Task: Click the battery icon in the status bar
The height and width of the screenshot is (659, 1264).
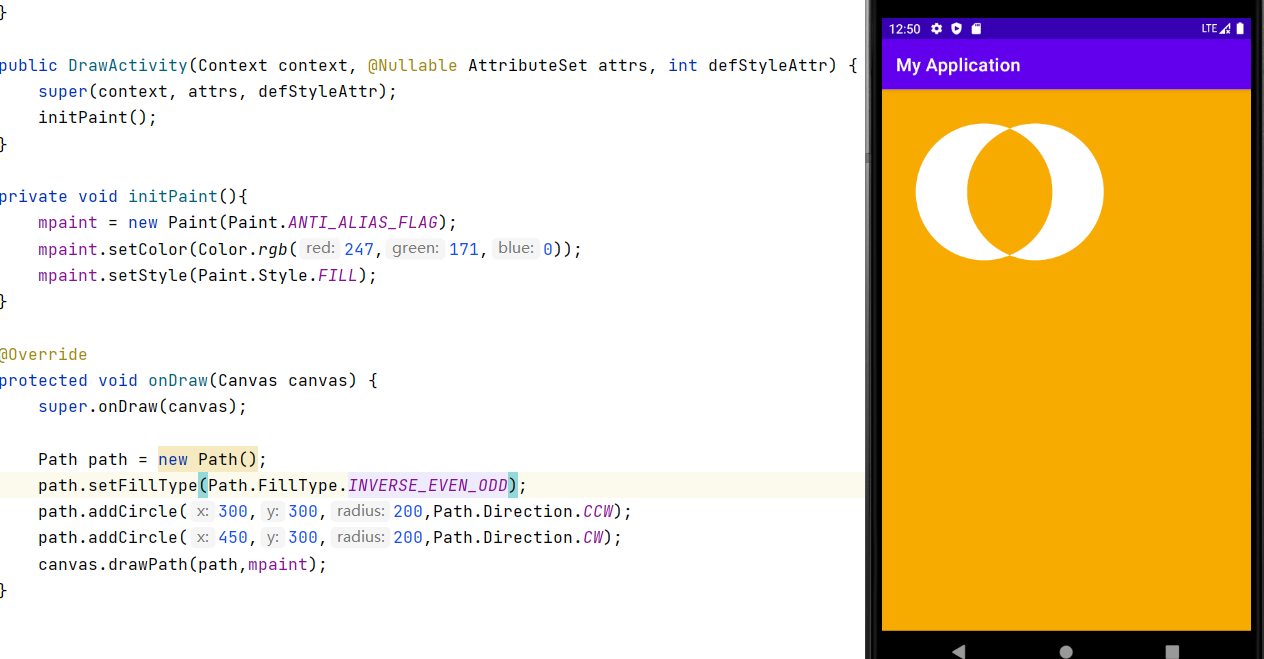Action: pos(1241,29)
